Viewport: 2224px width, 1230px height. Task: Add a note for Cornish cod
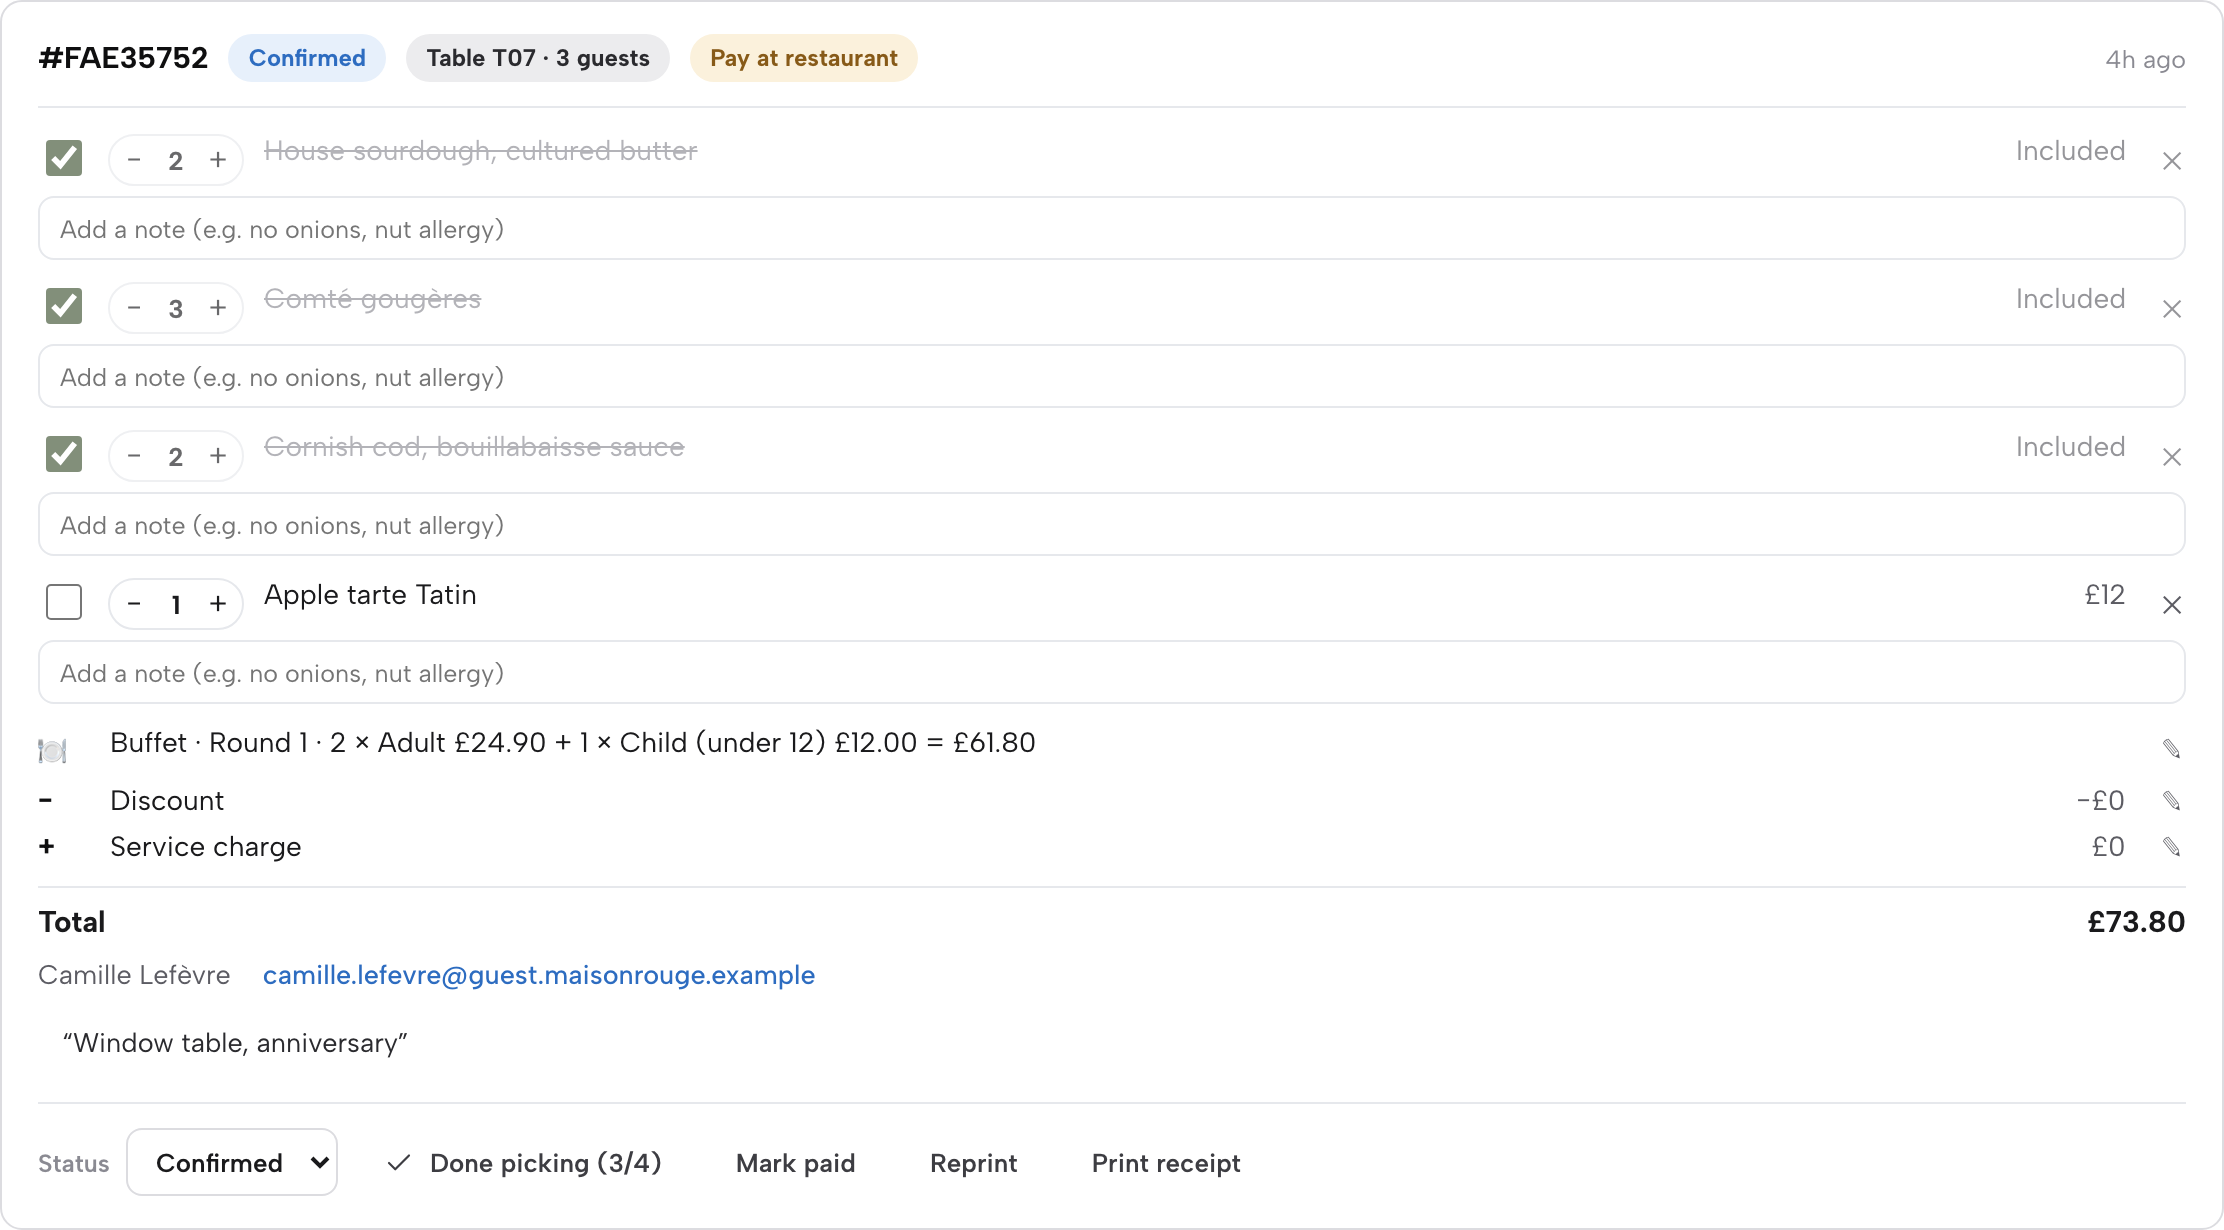(x=1112, y=524)
